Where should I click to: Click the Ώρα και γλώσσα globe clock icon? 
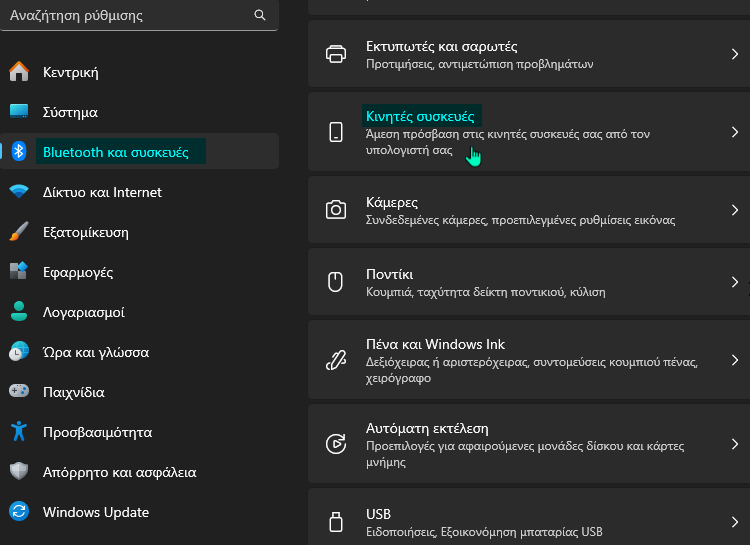pos(19,352)
